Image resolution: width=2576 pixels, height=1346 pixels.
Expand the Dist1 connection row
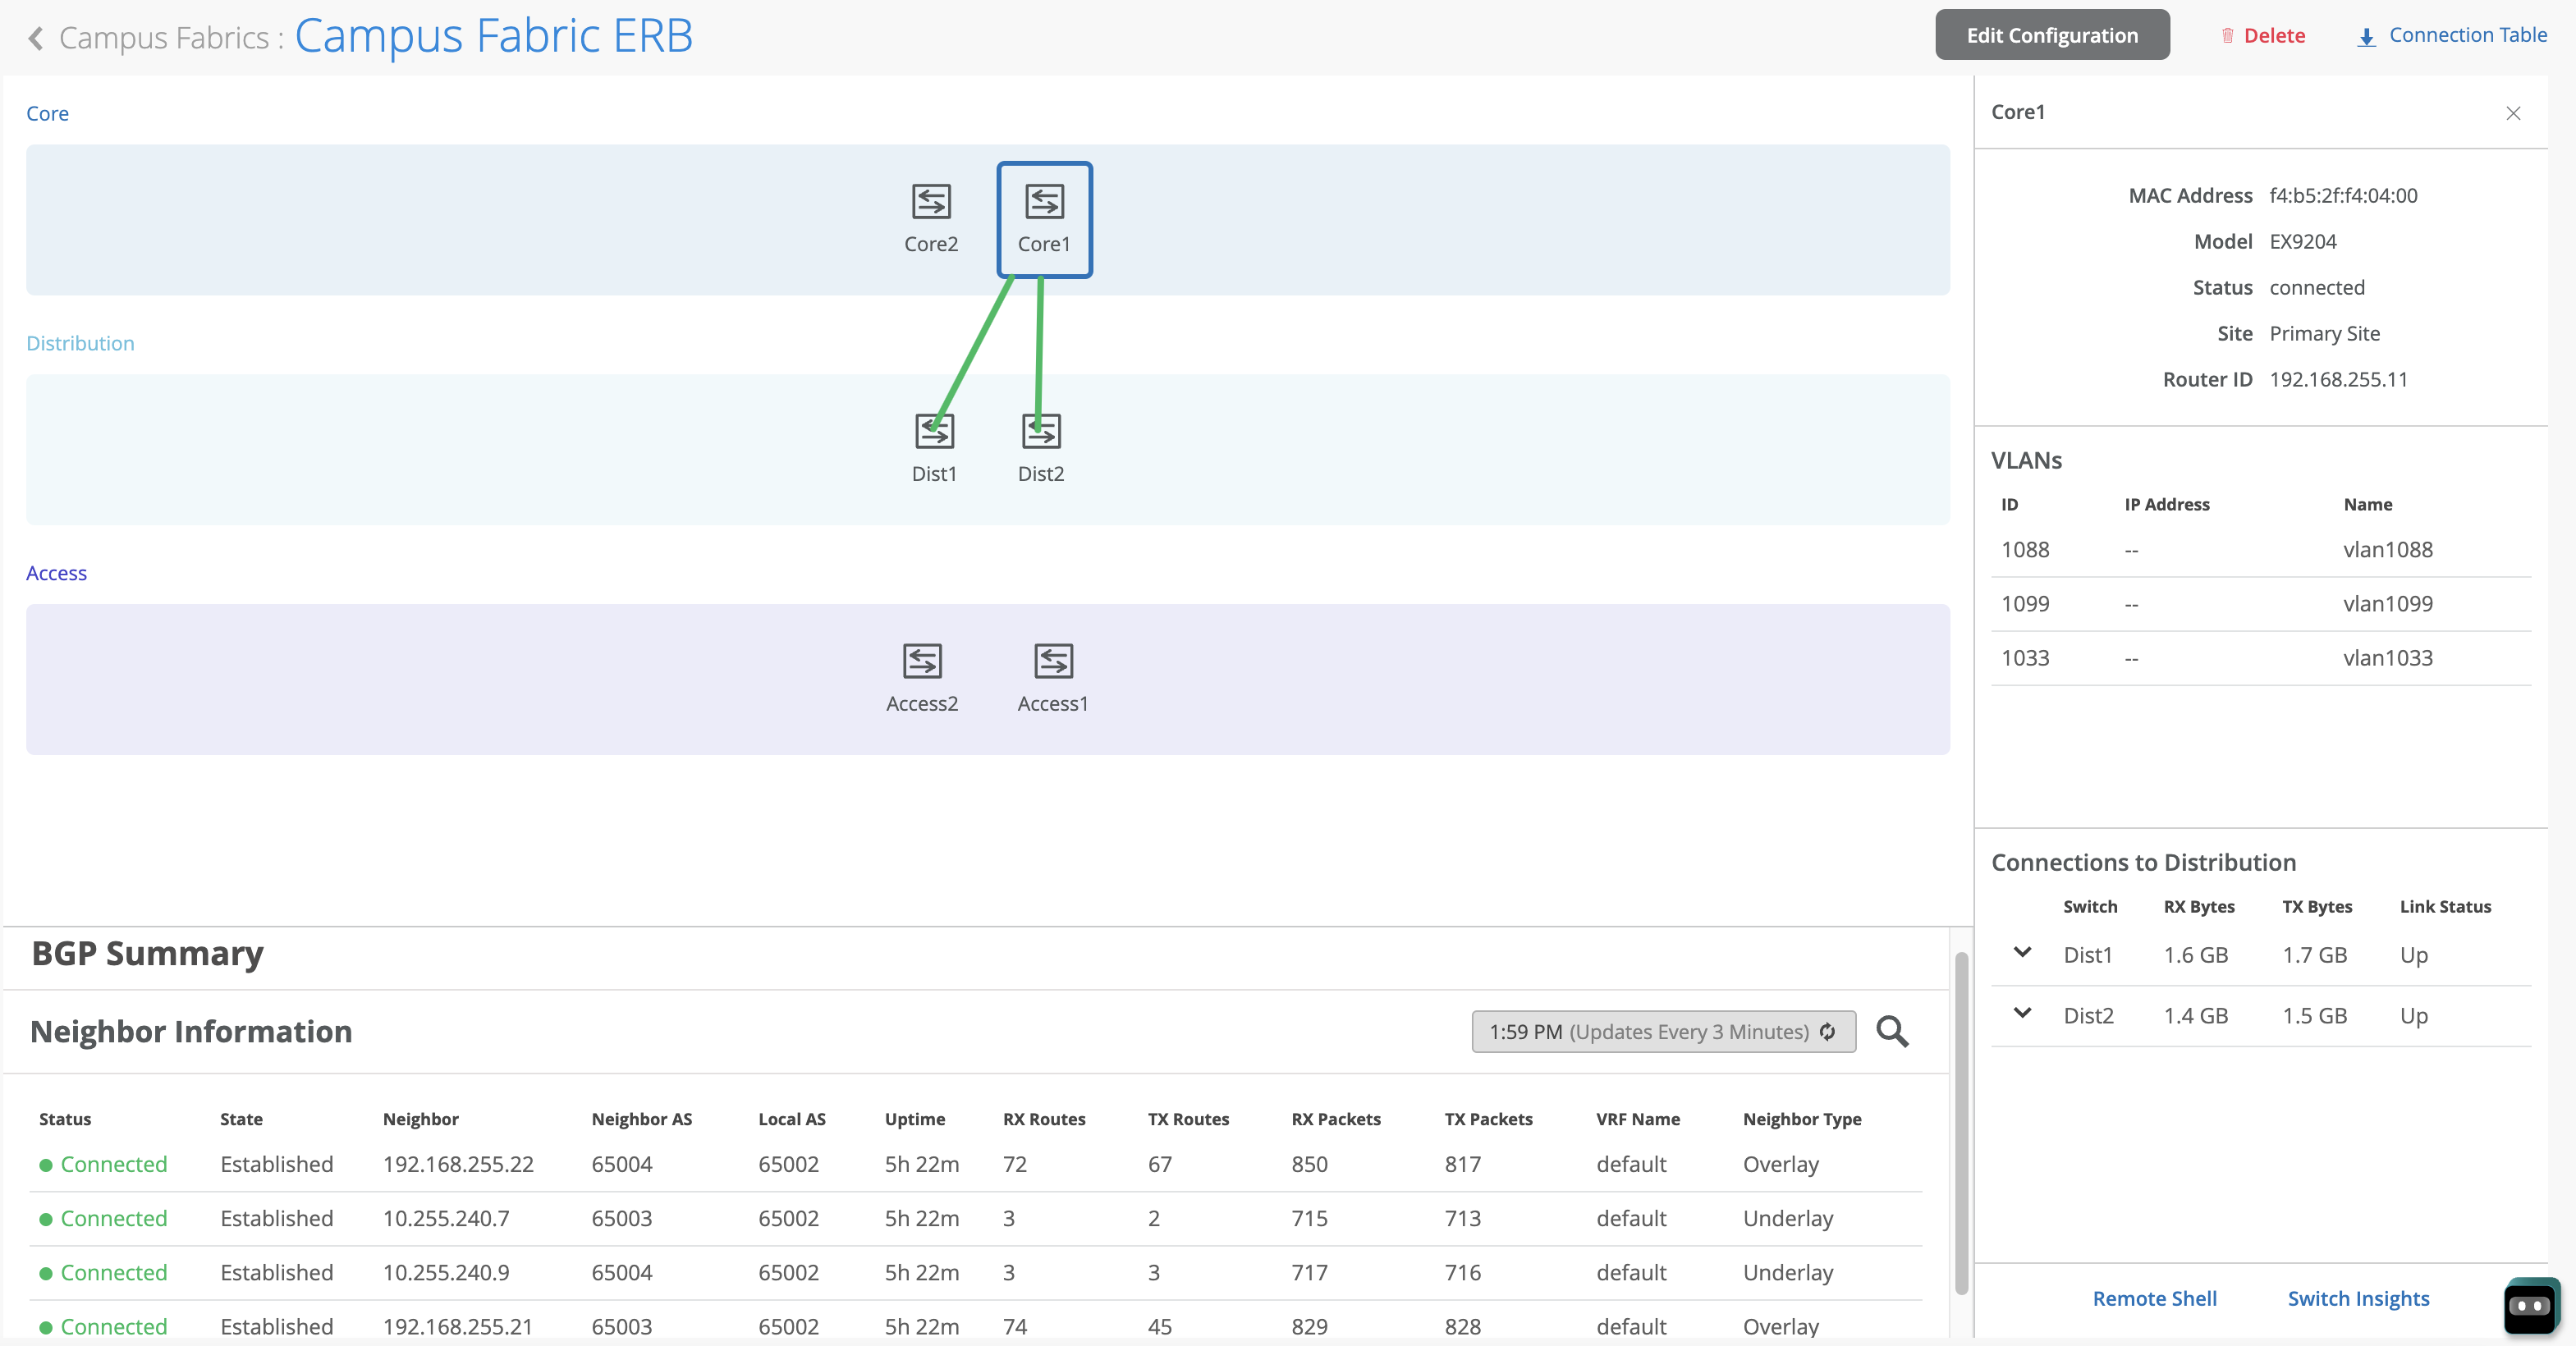pyautogui.click(x=2022, y=953)
